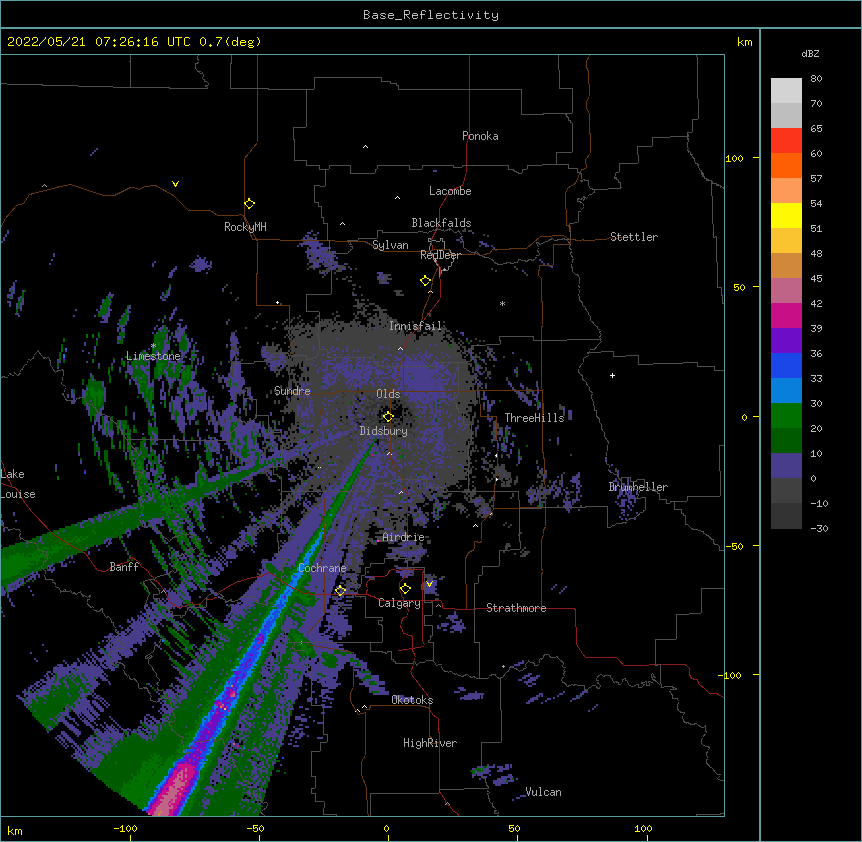Click the white asterisk marker near Limestone
Image resolution: width=862 pixels, height=842 pixels.
[154, 345]
